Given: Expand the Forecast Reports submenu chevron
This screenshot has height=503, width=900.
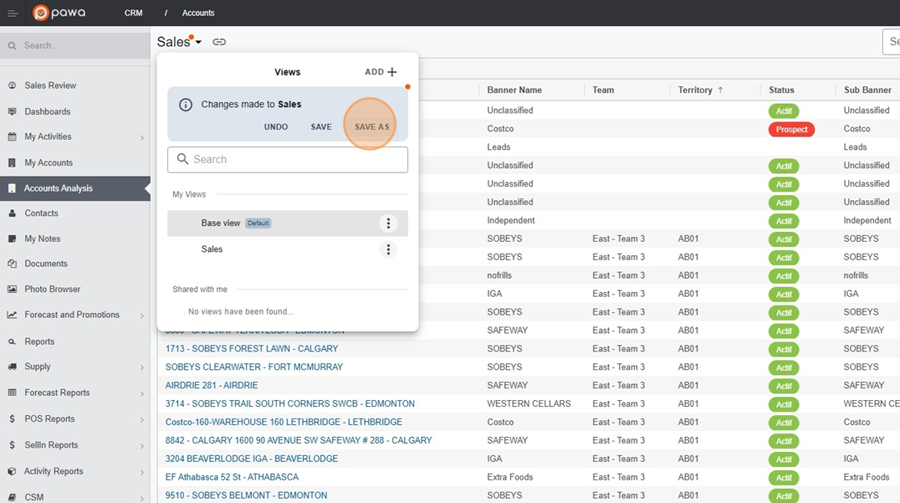Looking at the screenshot, I should (142, 394).
